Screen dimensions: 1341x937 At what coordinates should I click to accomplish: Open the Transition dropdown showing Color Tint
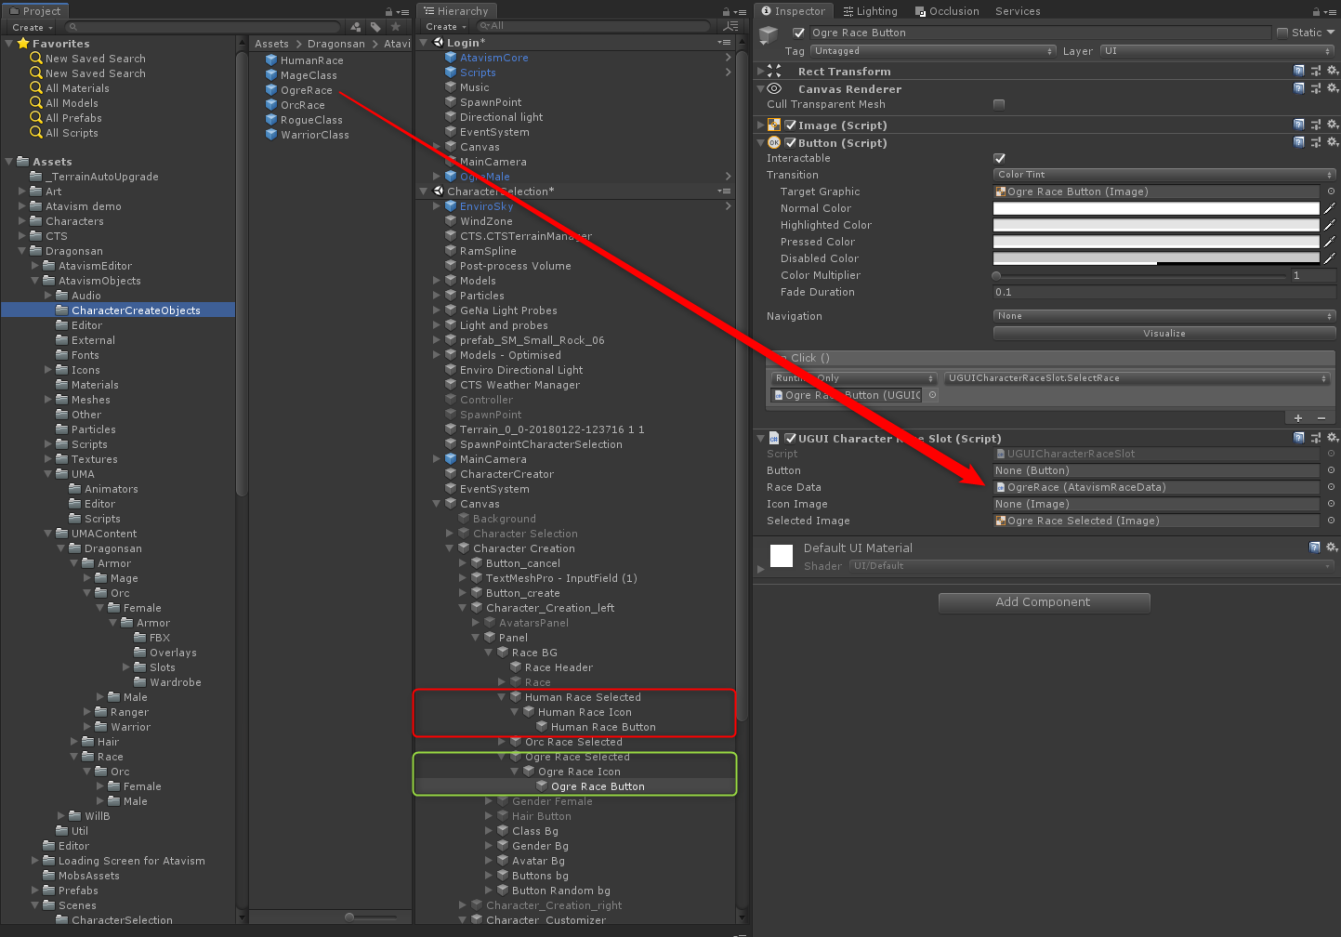click(1164, 175)
